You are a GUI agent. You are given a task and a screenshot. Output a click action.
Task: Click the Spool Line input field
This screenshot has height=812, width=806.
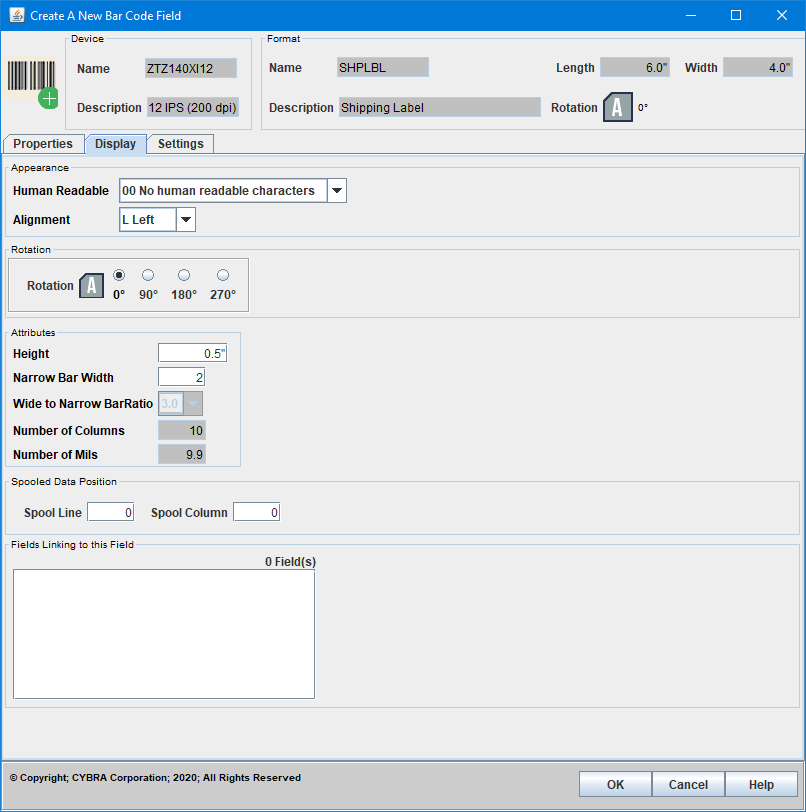click(x=111, y=512)
